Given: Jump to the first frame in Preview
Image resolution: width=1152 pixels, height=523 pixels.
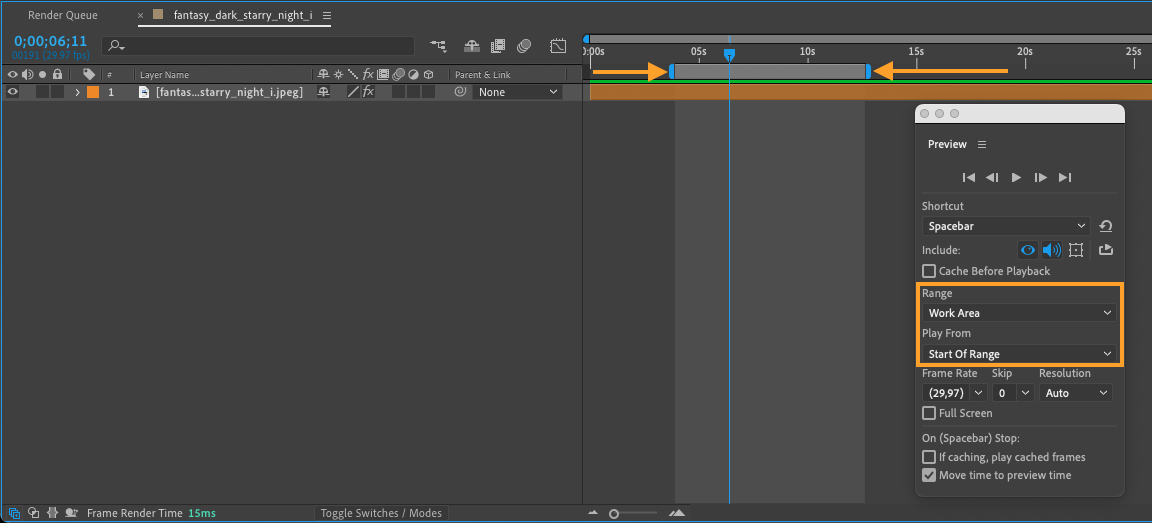Looking at the screenshot, I should click(968, 177).
